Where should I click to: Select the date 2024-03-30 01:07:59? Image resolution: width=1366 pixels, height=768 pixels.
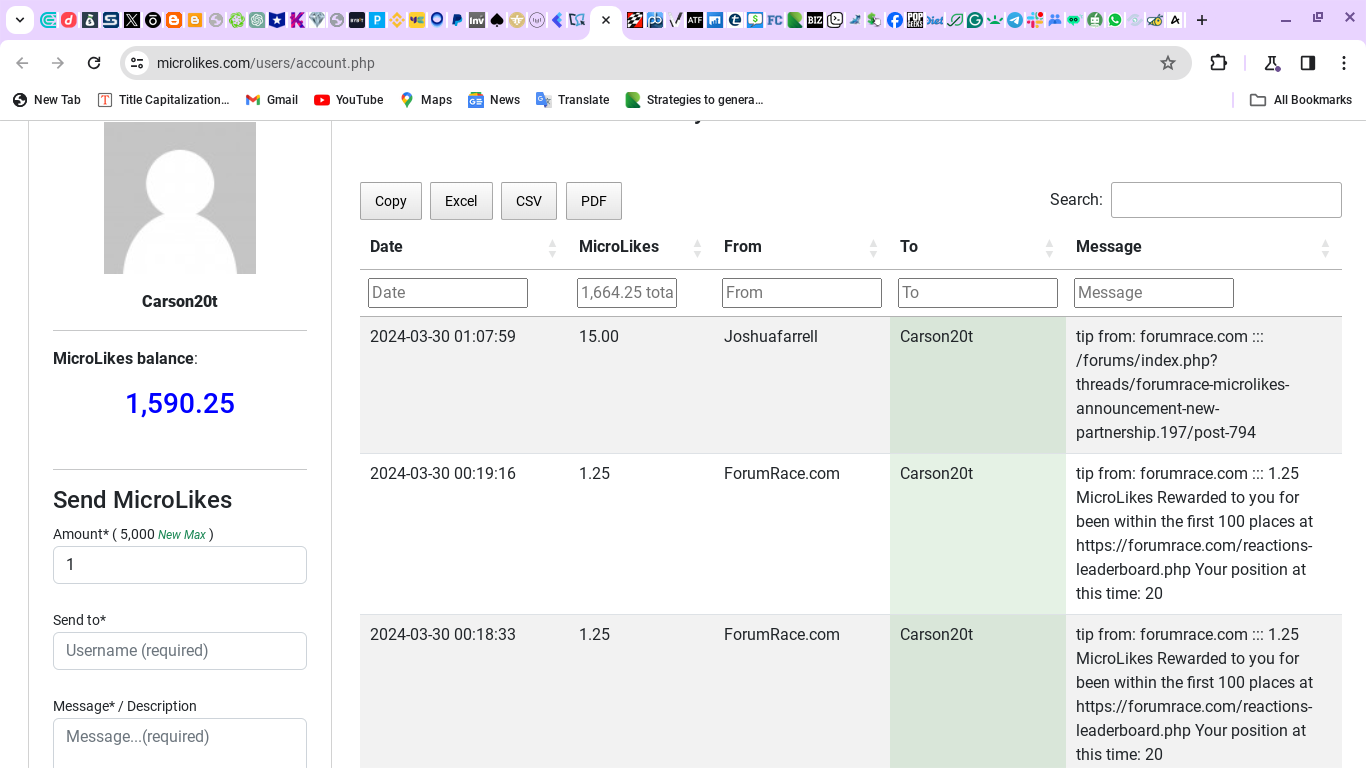443,337
